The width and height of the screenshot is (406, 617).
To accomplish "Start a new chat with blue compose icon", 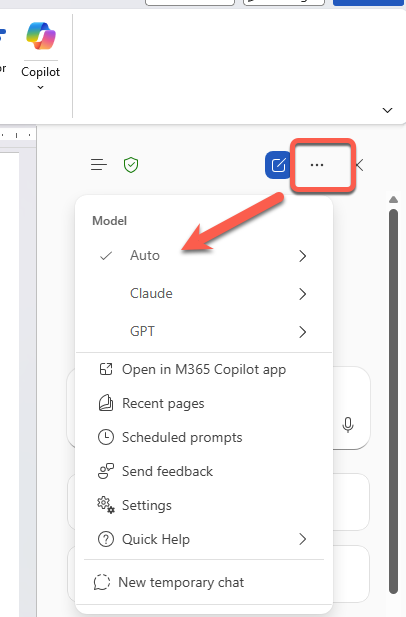I will click(x=278, y=165).
